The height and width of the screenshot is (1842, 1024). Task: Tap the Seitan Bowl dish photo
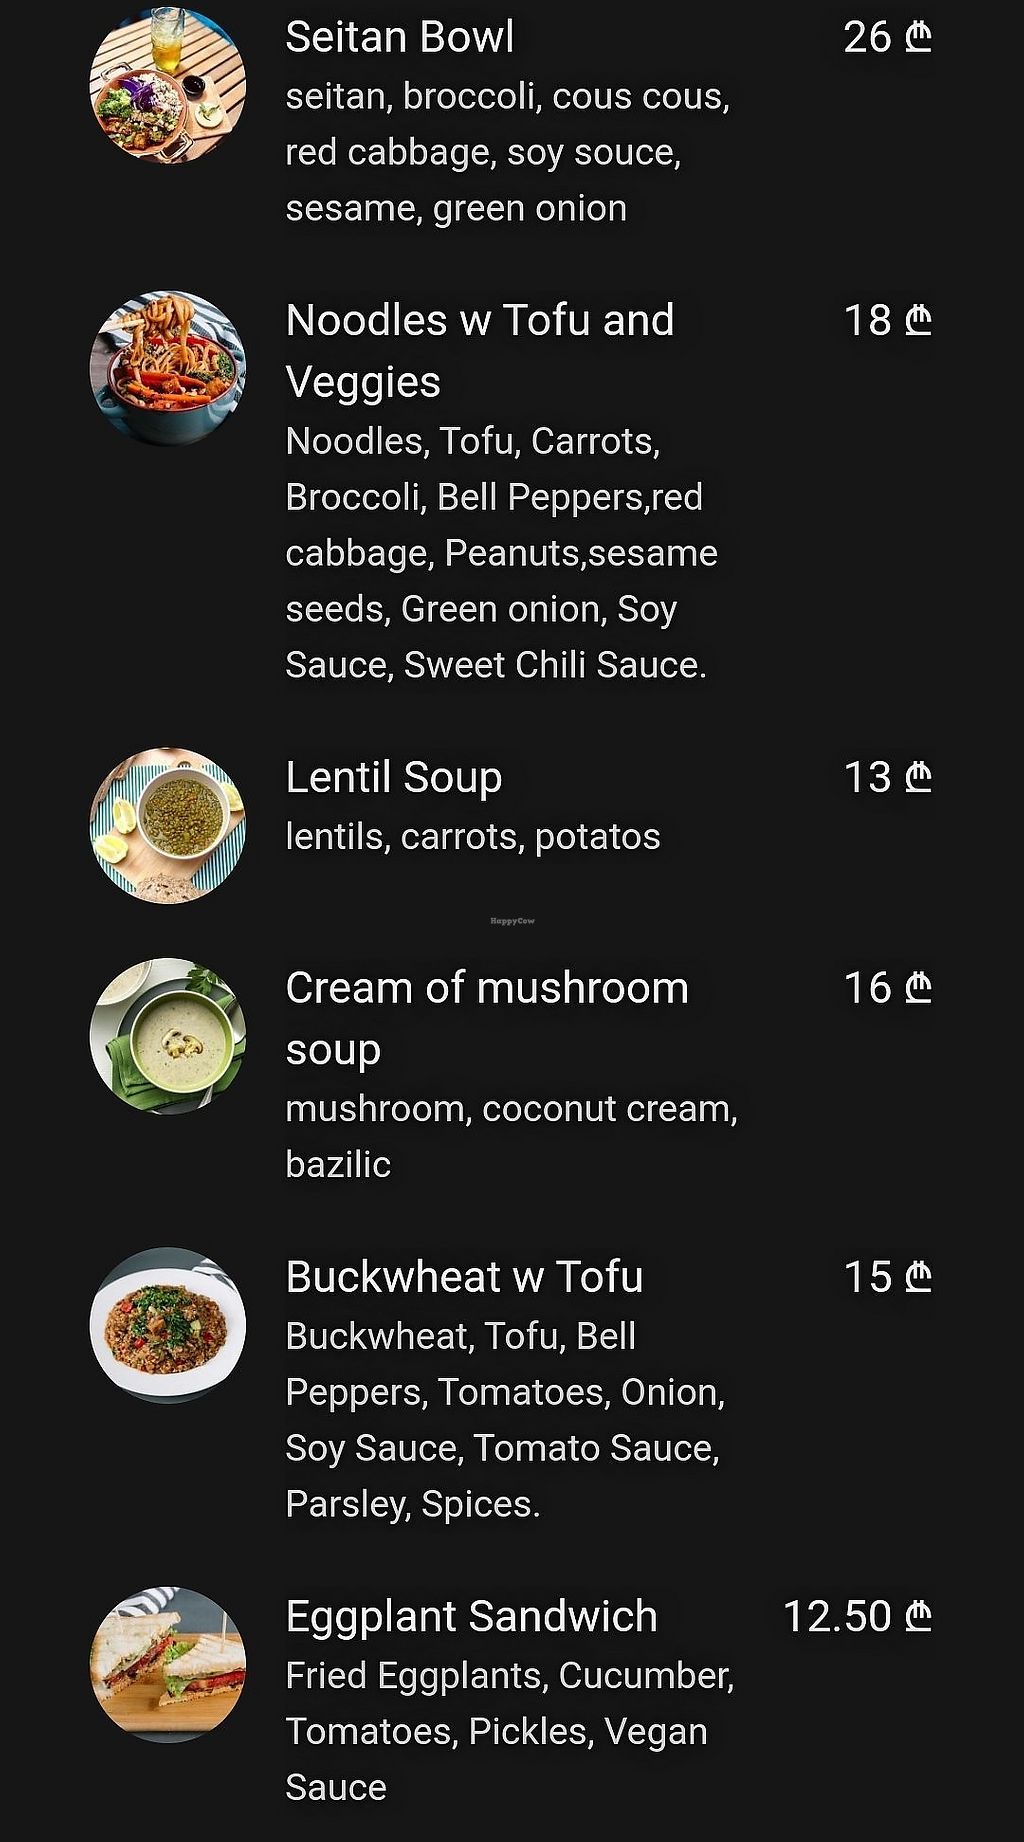coord(168,85)
